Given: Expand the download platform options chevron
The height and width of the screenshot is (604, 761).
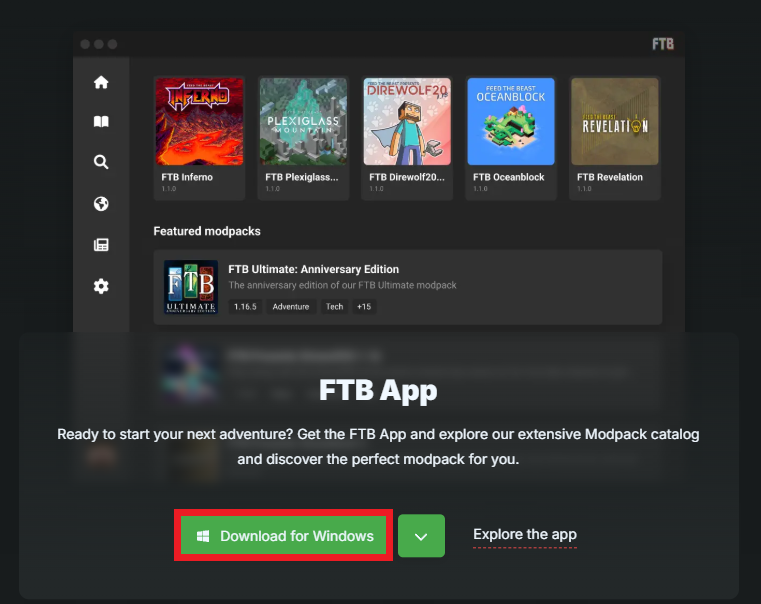Looking at the screenshot, I should tap(421, 536).
